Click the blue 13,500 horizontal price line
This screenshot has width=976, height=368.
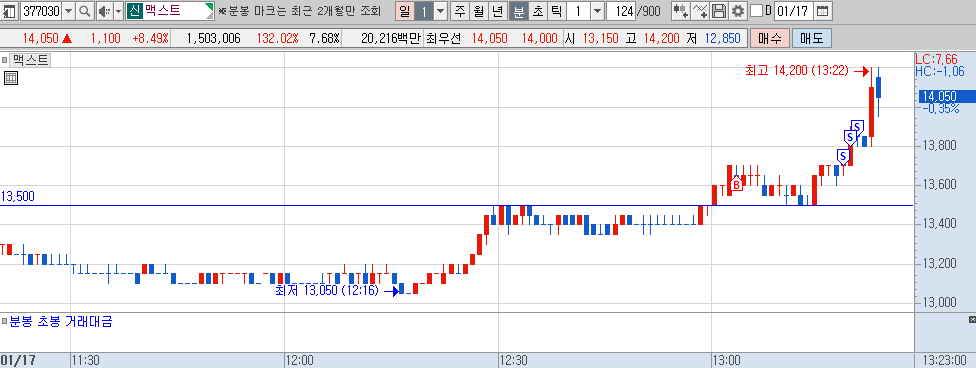[456, 205]
